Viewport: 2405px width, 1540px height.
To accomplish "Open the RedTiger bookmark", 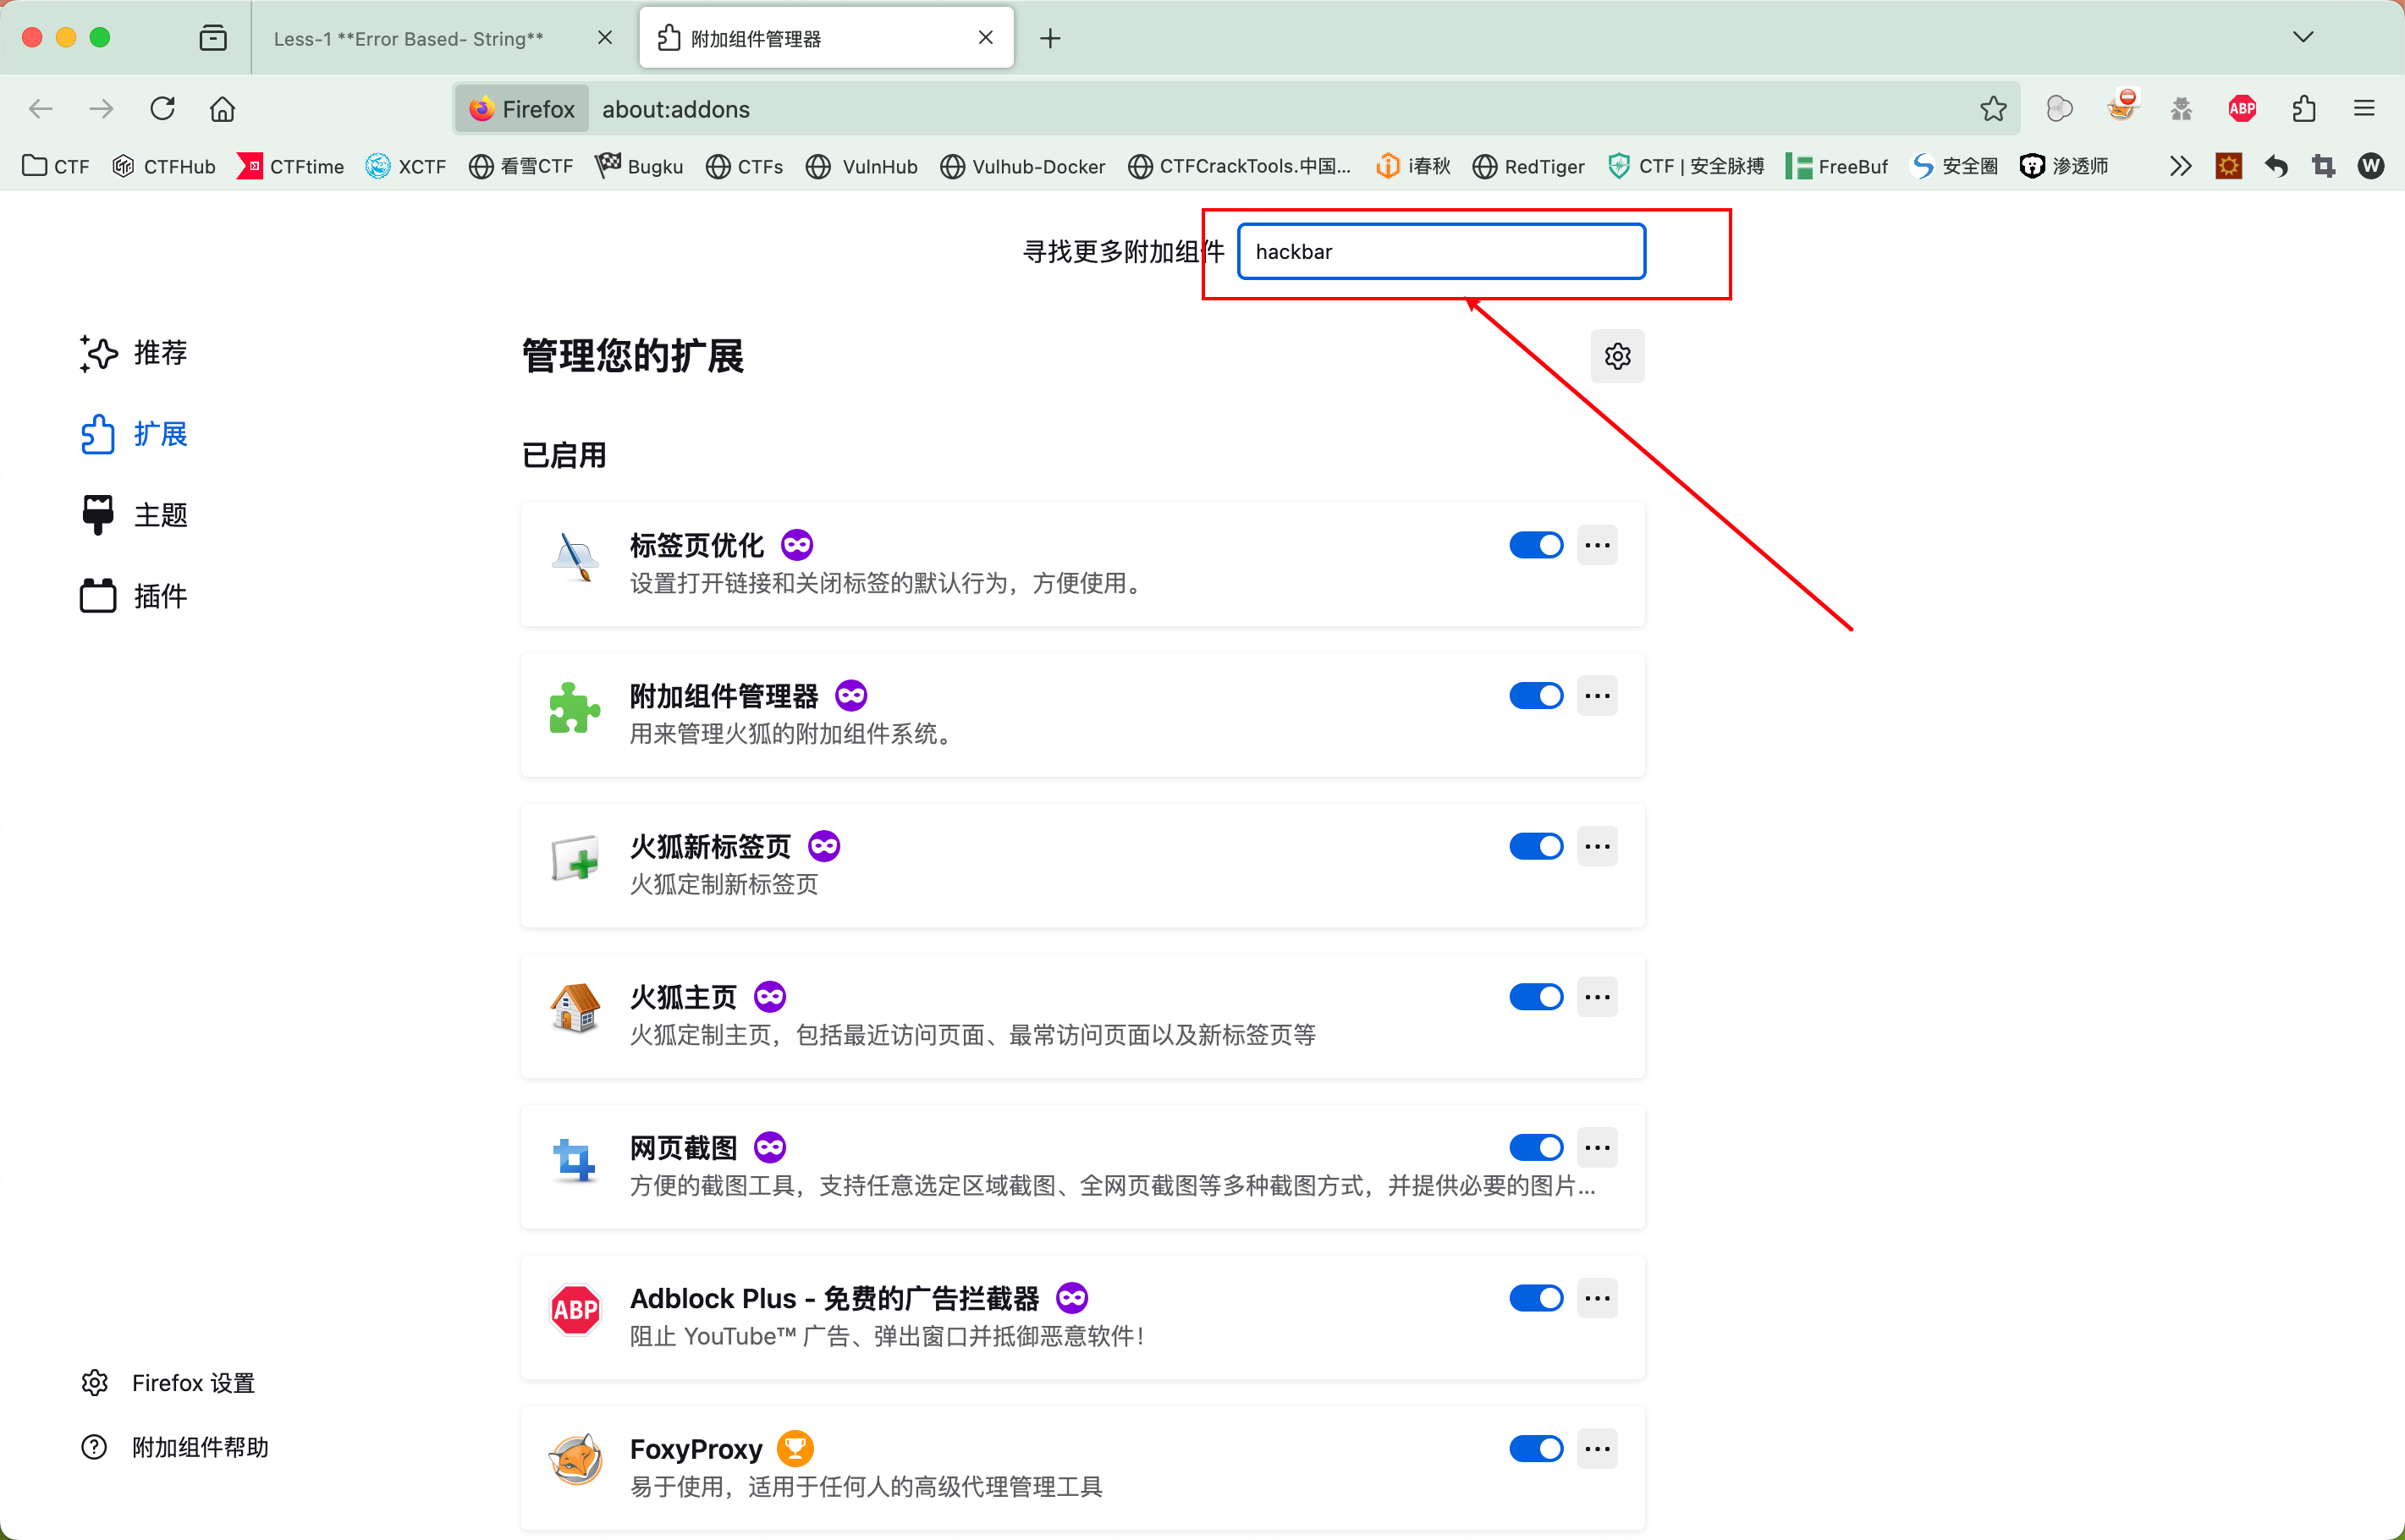I will (x=1529, y=166).
